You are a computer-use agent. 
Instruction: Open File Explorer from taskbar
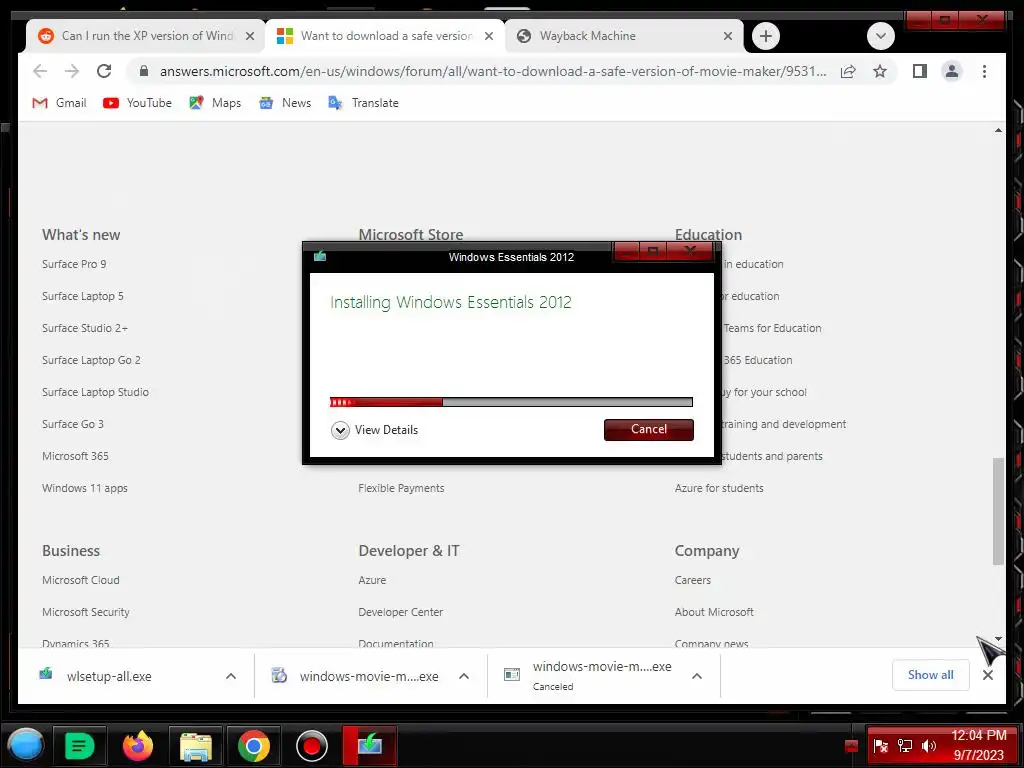(195, 745)
